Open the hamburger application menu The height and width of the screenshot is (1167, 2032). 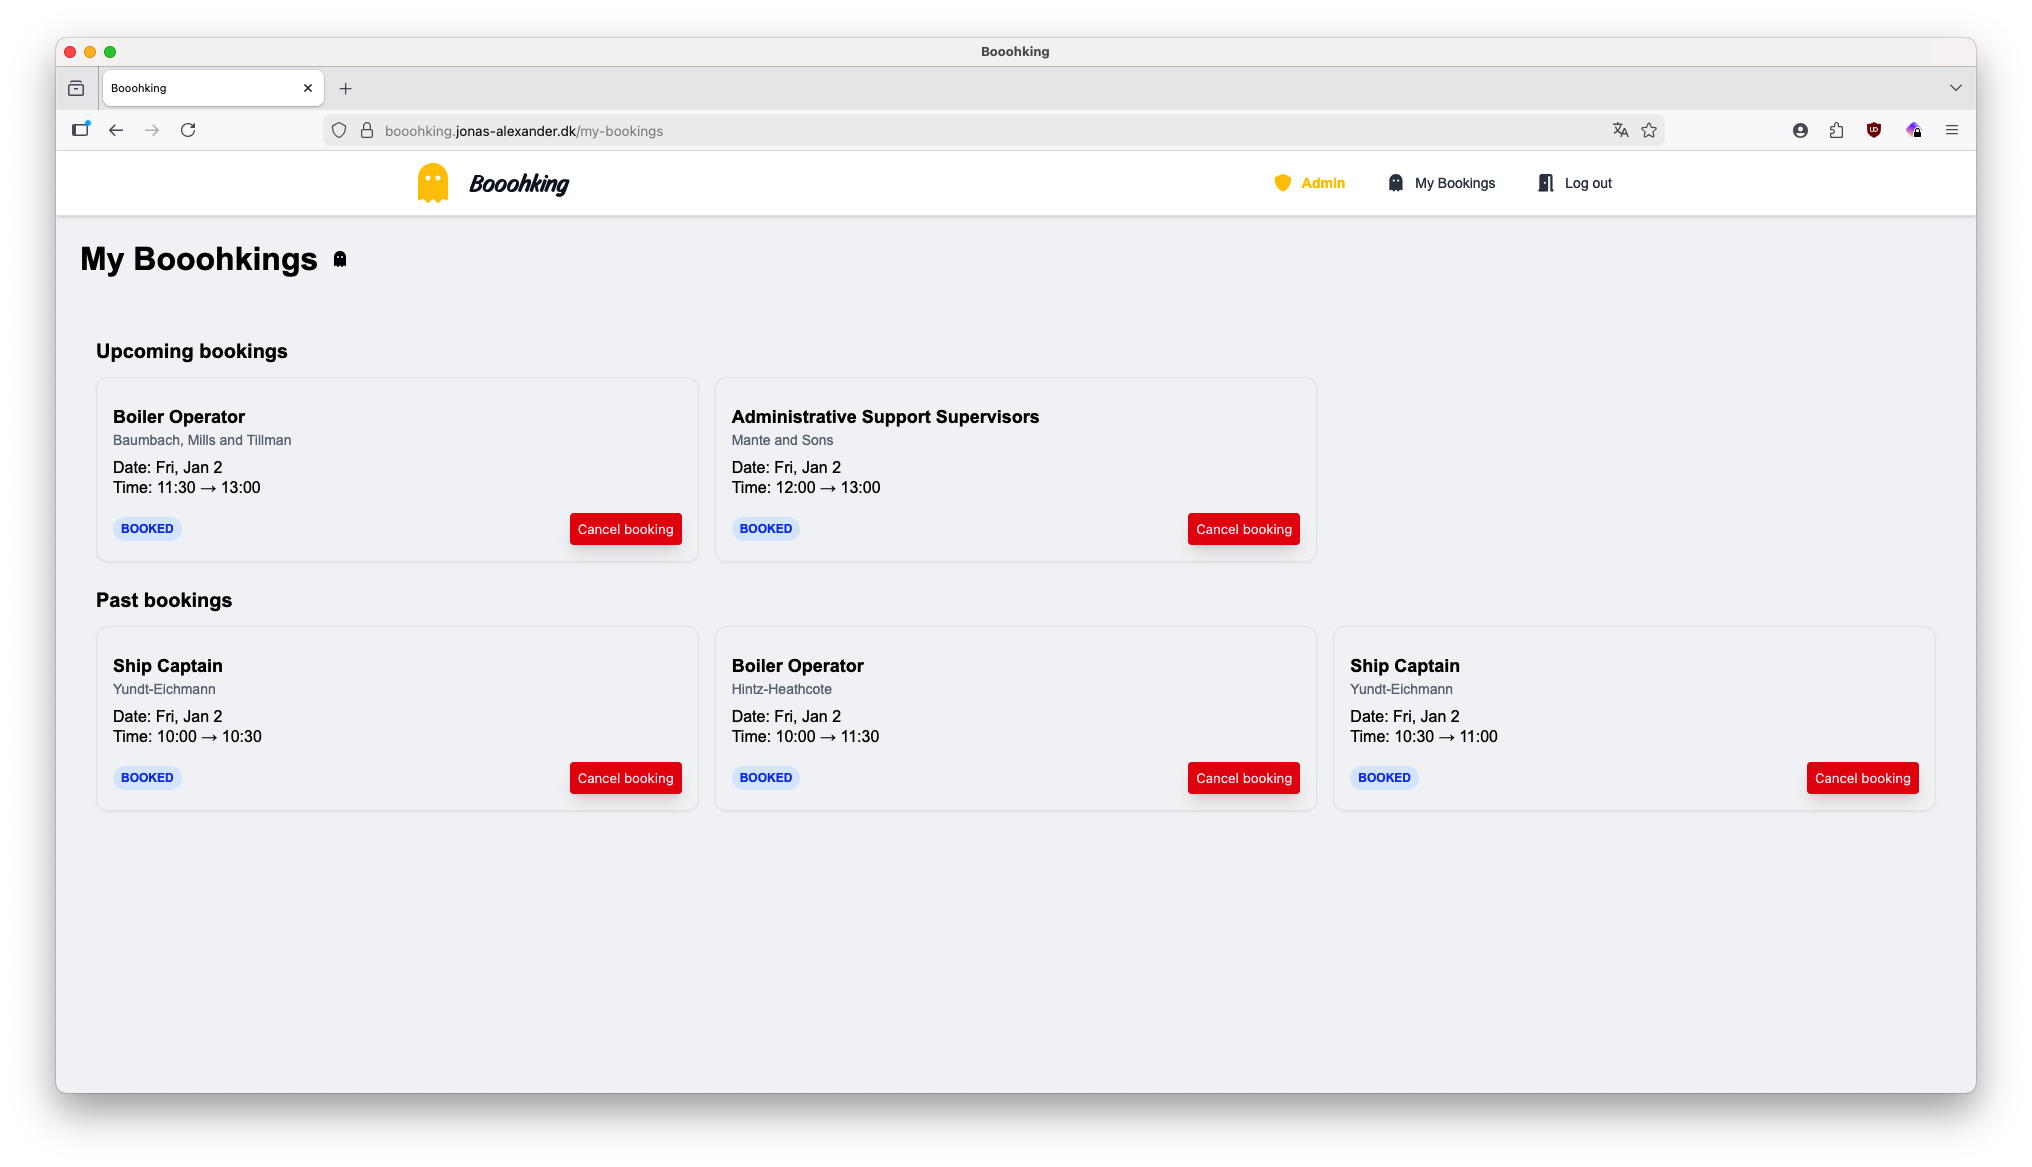tap(1951, 130)
